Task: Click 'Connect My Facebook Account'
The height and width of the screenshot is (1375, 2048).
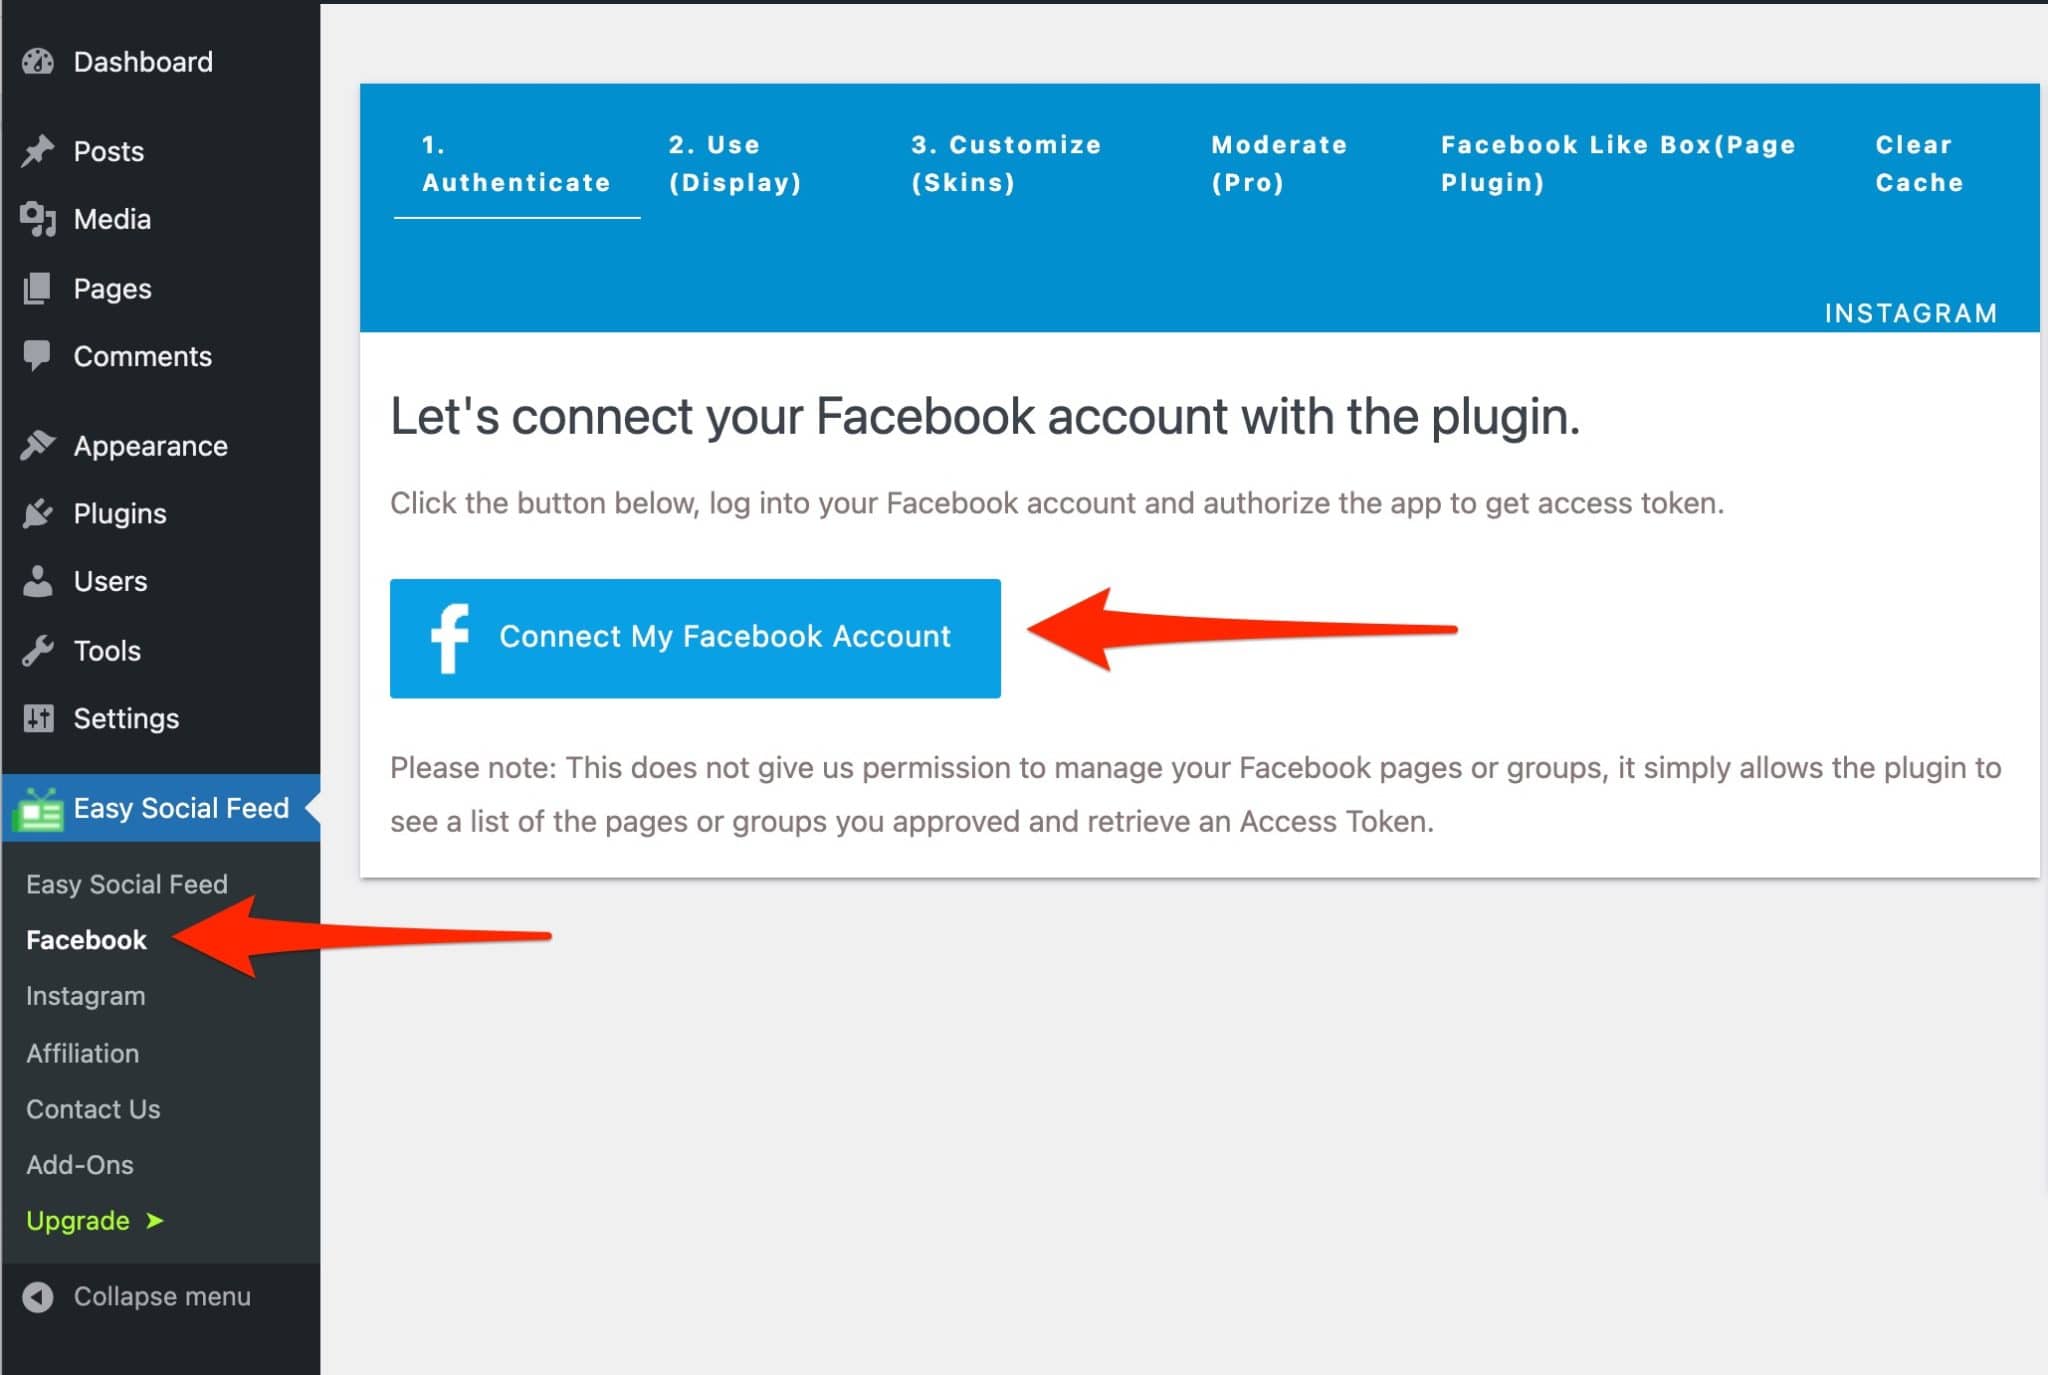Action: 725,636
